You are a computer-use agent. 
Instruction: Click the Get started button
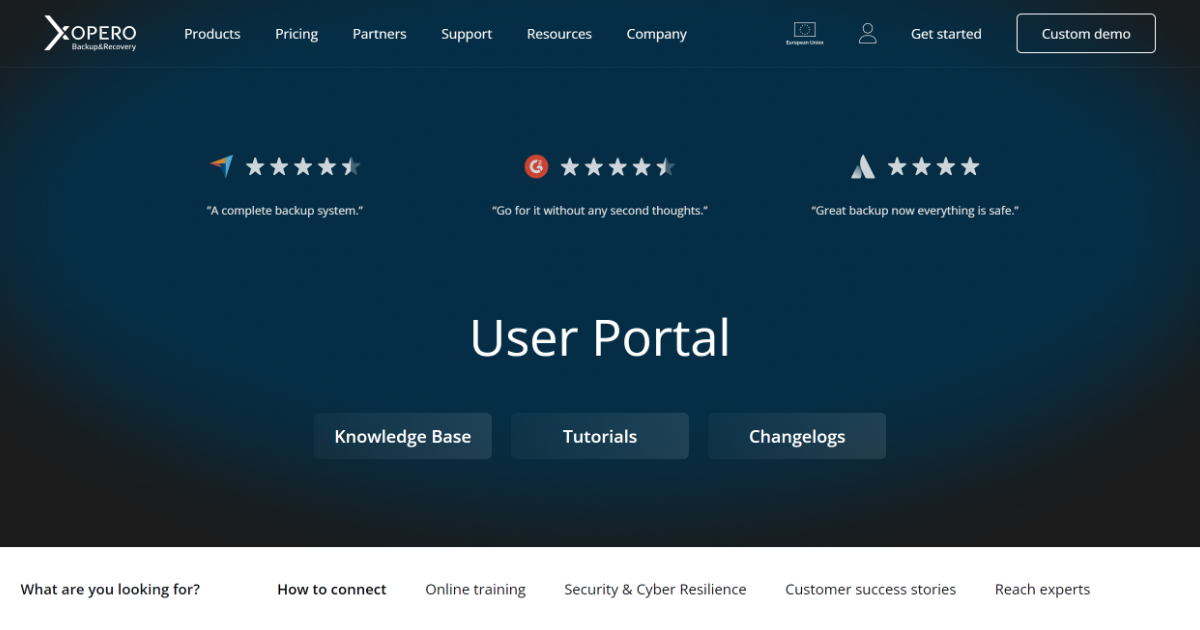[946, 33]
